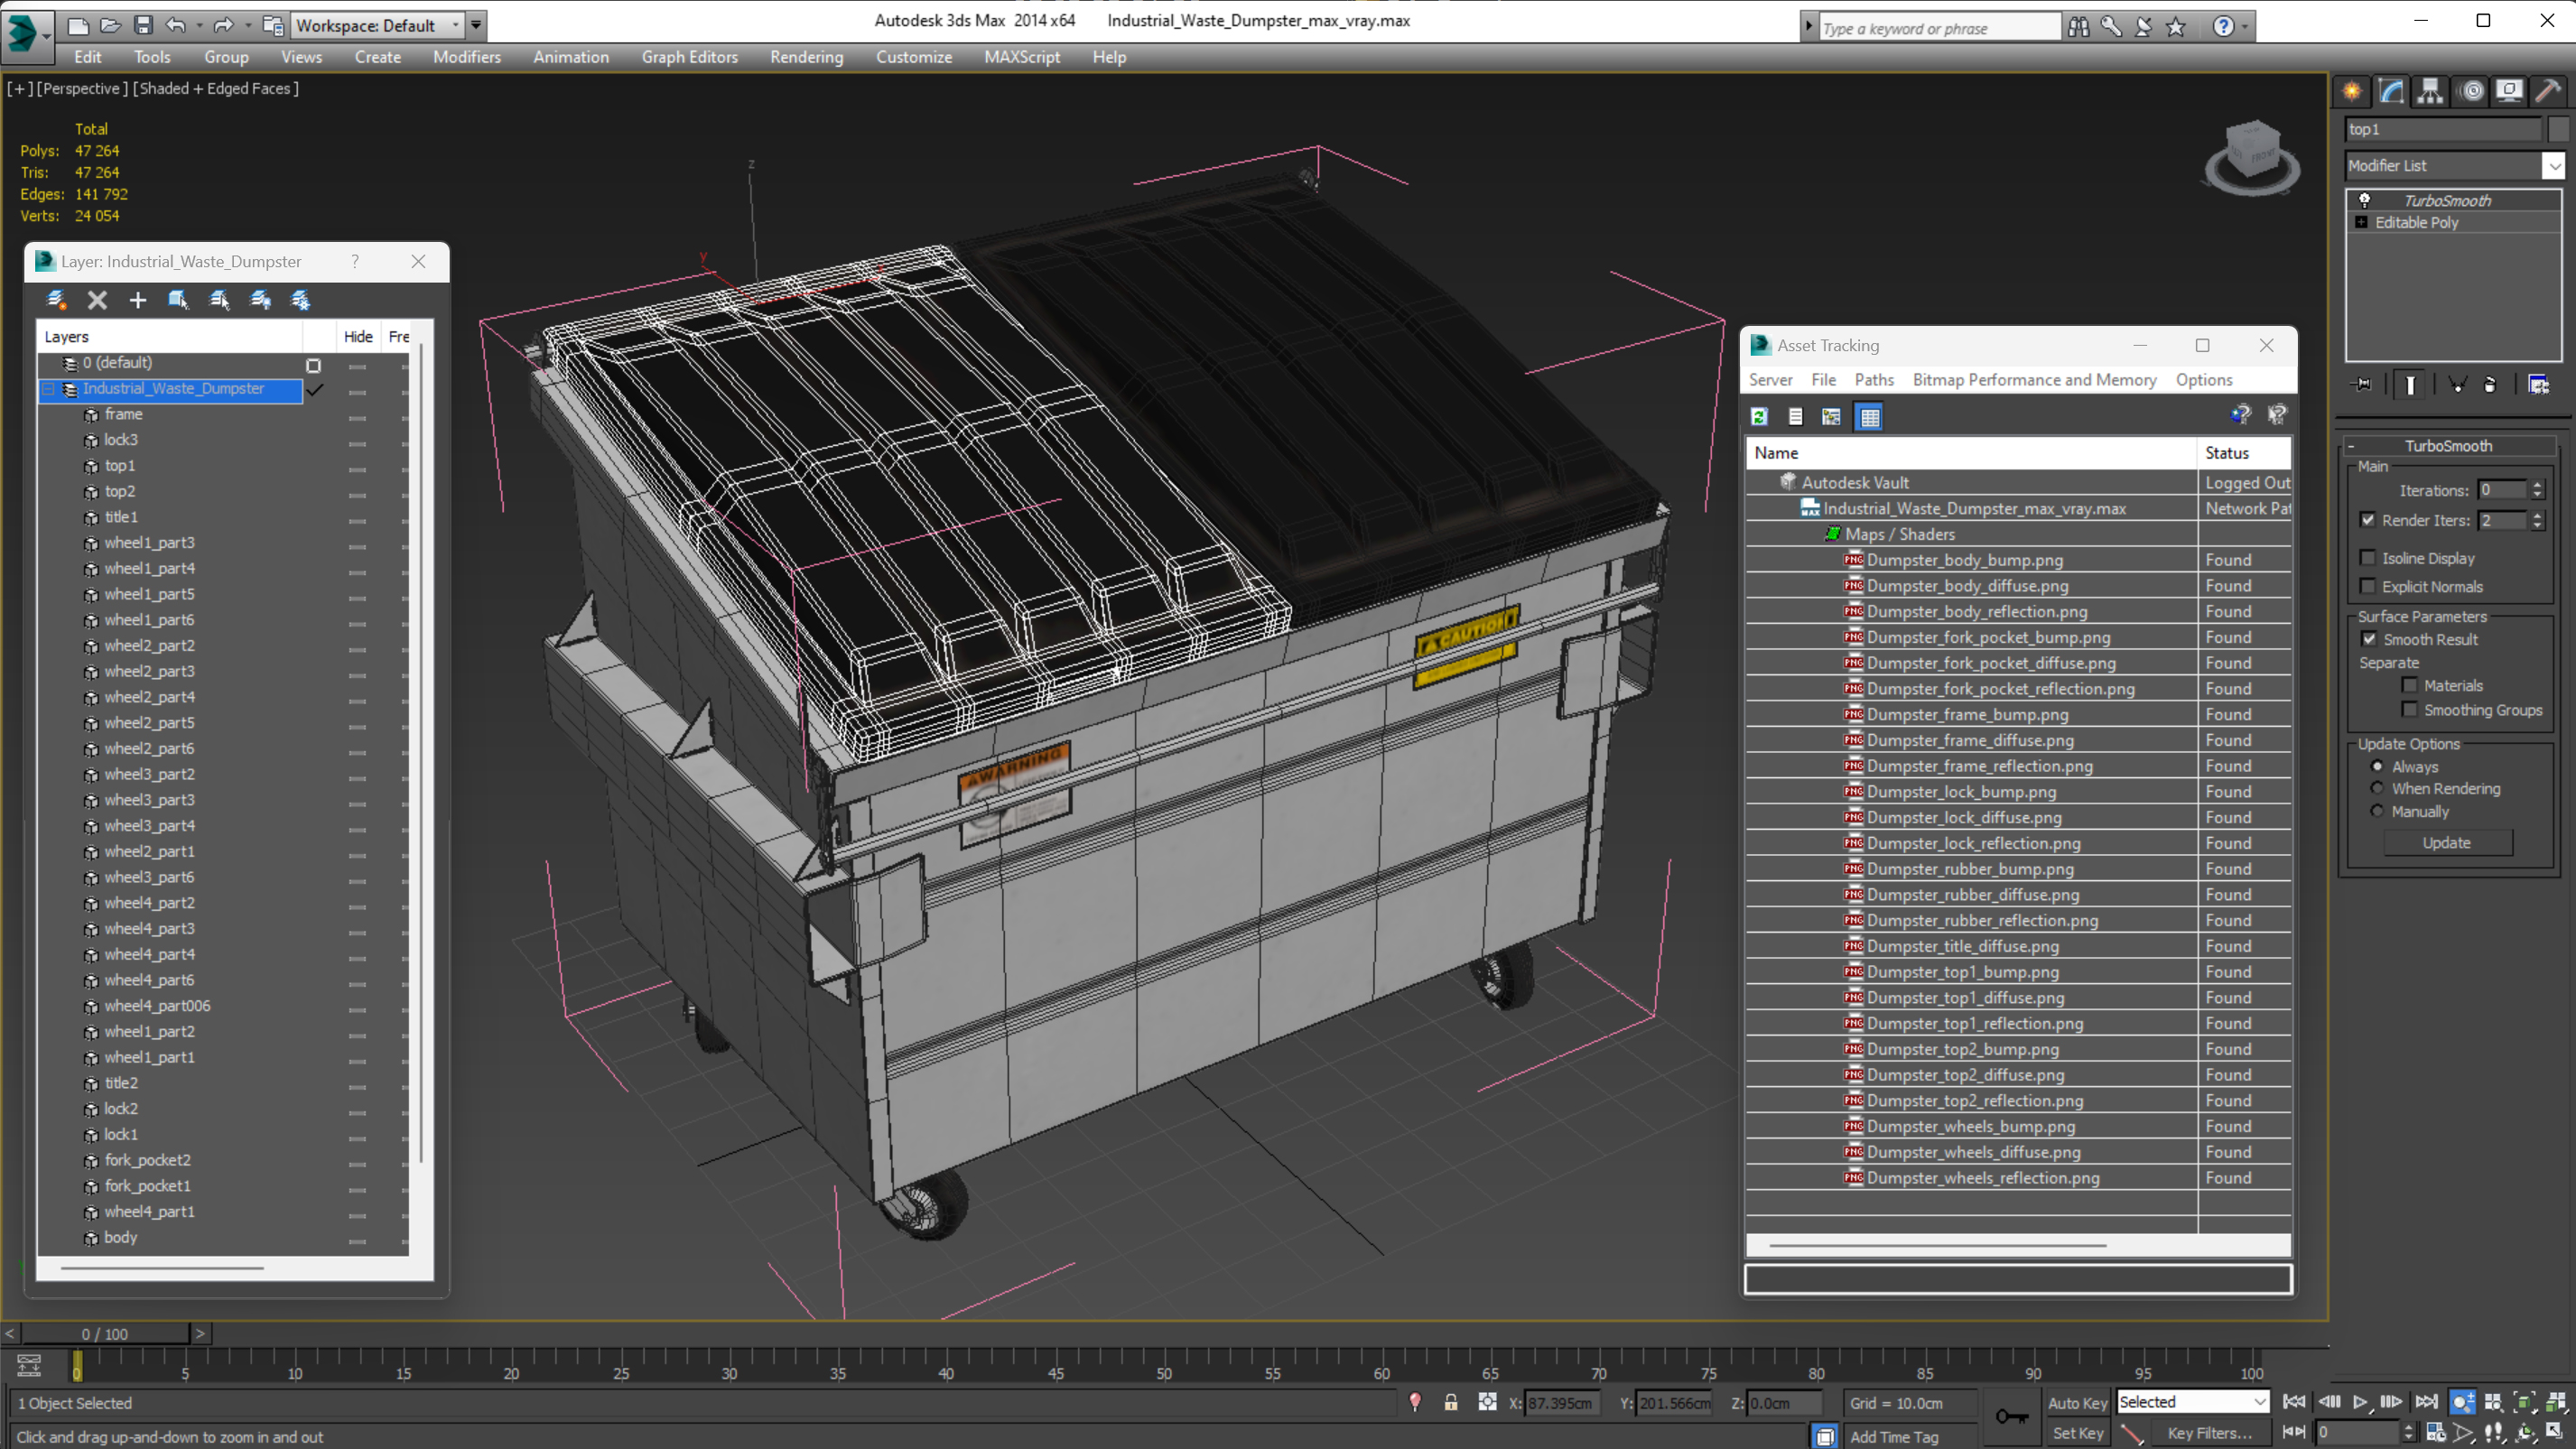
Task: Click the time slider 0 / 100
Action: pyautogui.click(x=105, y=1333)
